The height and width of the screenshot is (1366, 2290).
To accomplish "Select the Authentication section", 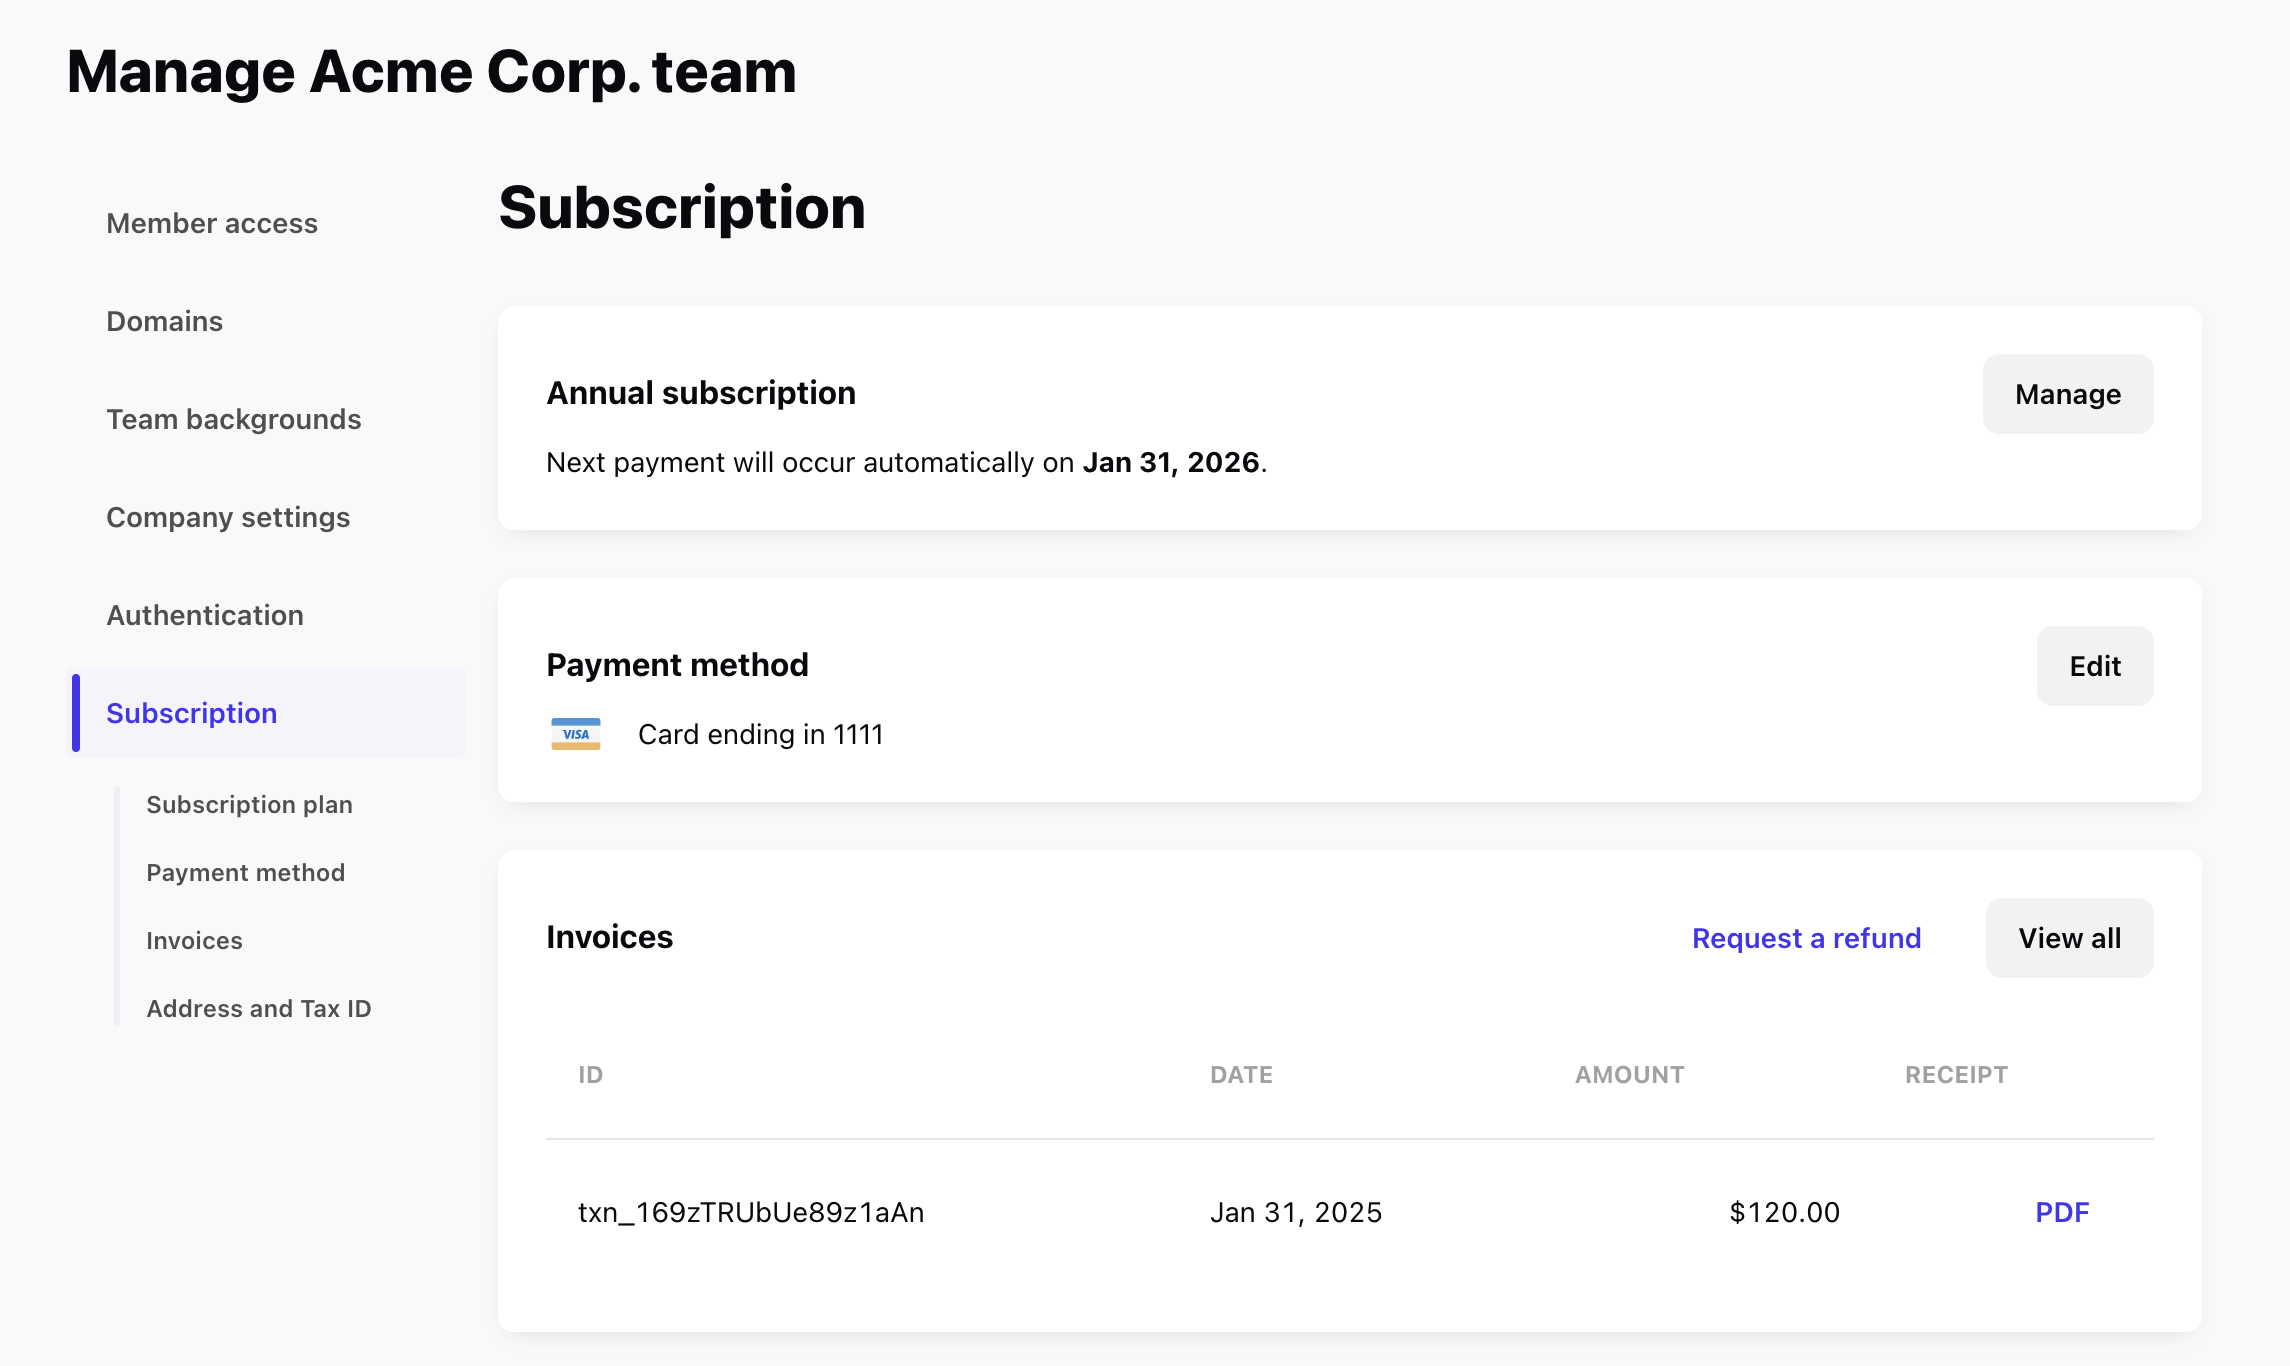I will [x=205, y=615].
